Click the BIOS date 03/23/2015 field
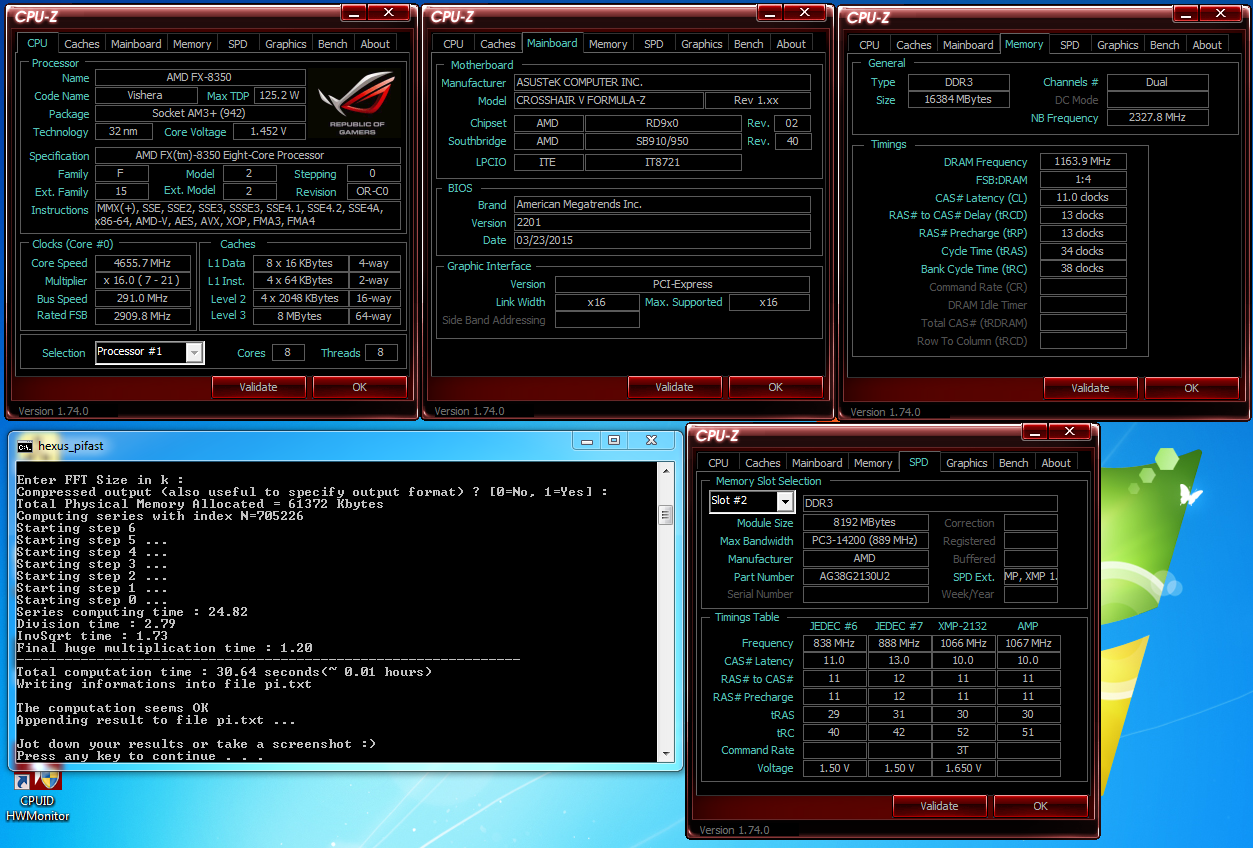This screenshot has width=1253, height=848. tap(662, 241)
